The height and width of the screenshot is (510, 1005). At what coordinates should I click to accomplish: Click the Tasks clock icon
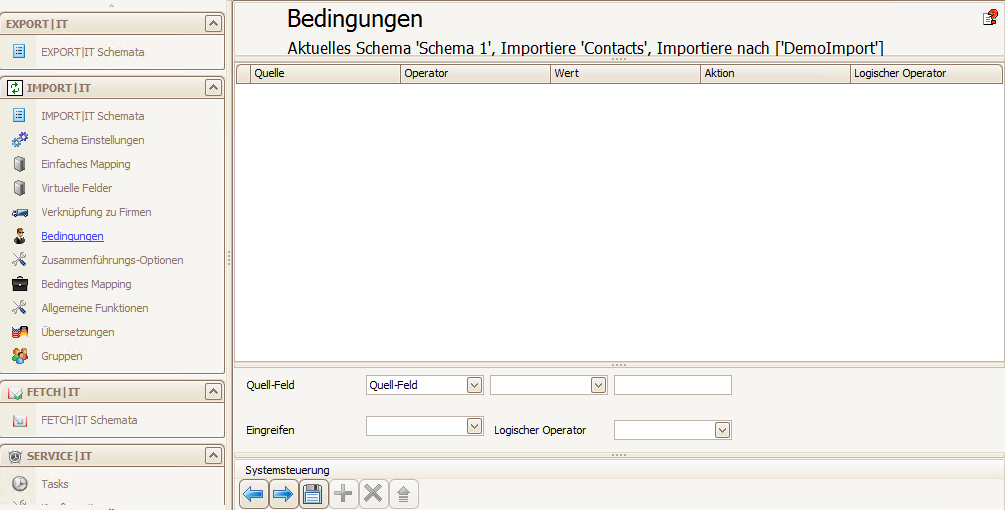pyautogui.click(x=19, y=484)
